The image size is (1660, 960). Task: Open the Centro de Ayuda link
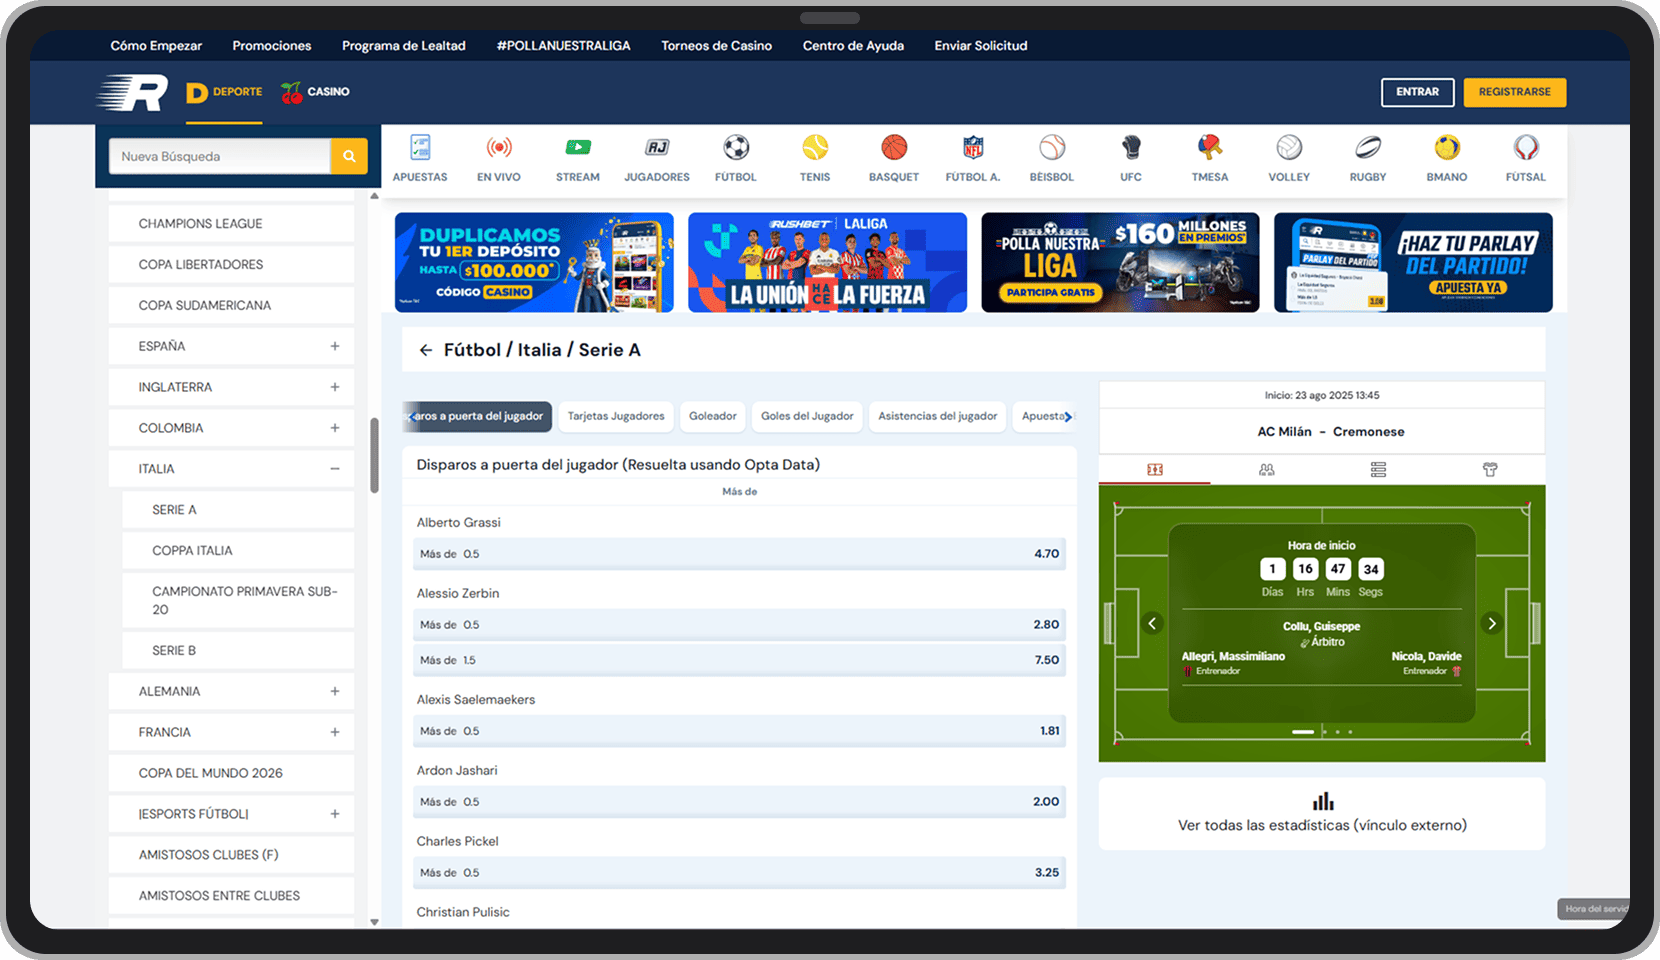tap(853, 46)
